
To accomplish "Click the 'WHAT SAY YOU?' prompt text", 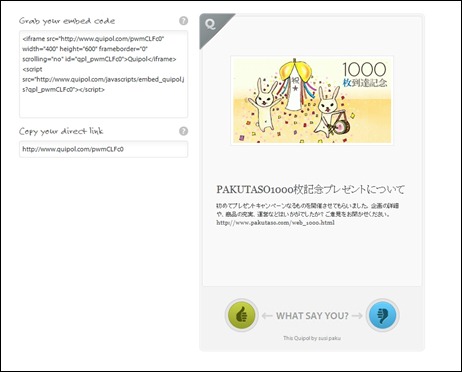I will click(312, 316).
